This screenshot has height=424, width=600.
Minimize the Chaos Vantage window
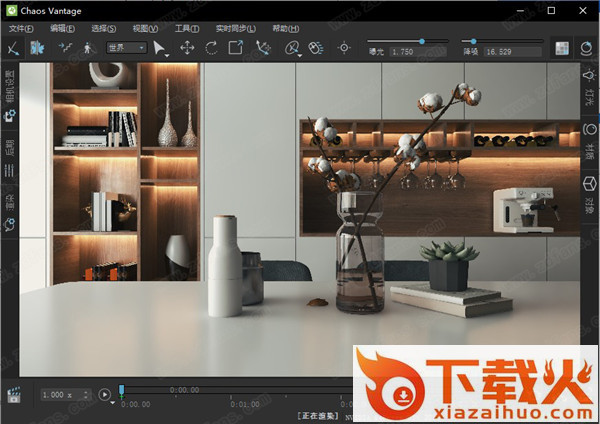tap(520, 10)
